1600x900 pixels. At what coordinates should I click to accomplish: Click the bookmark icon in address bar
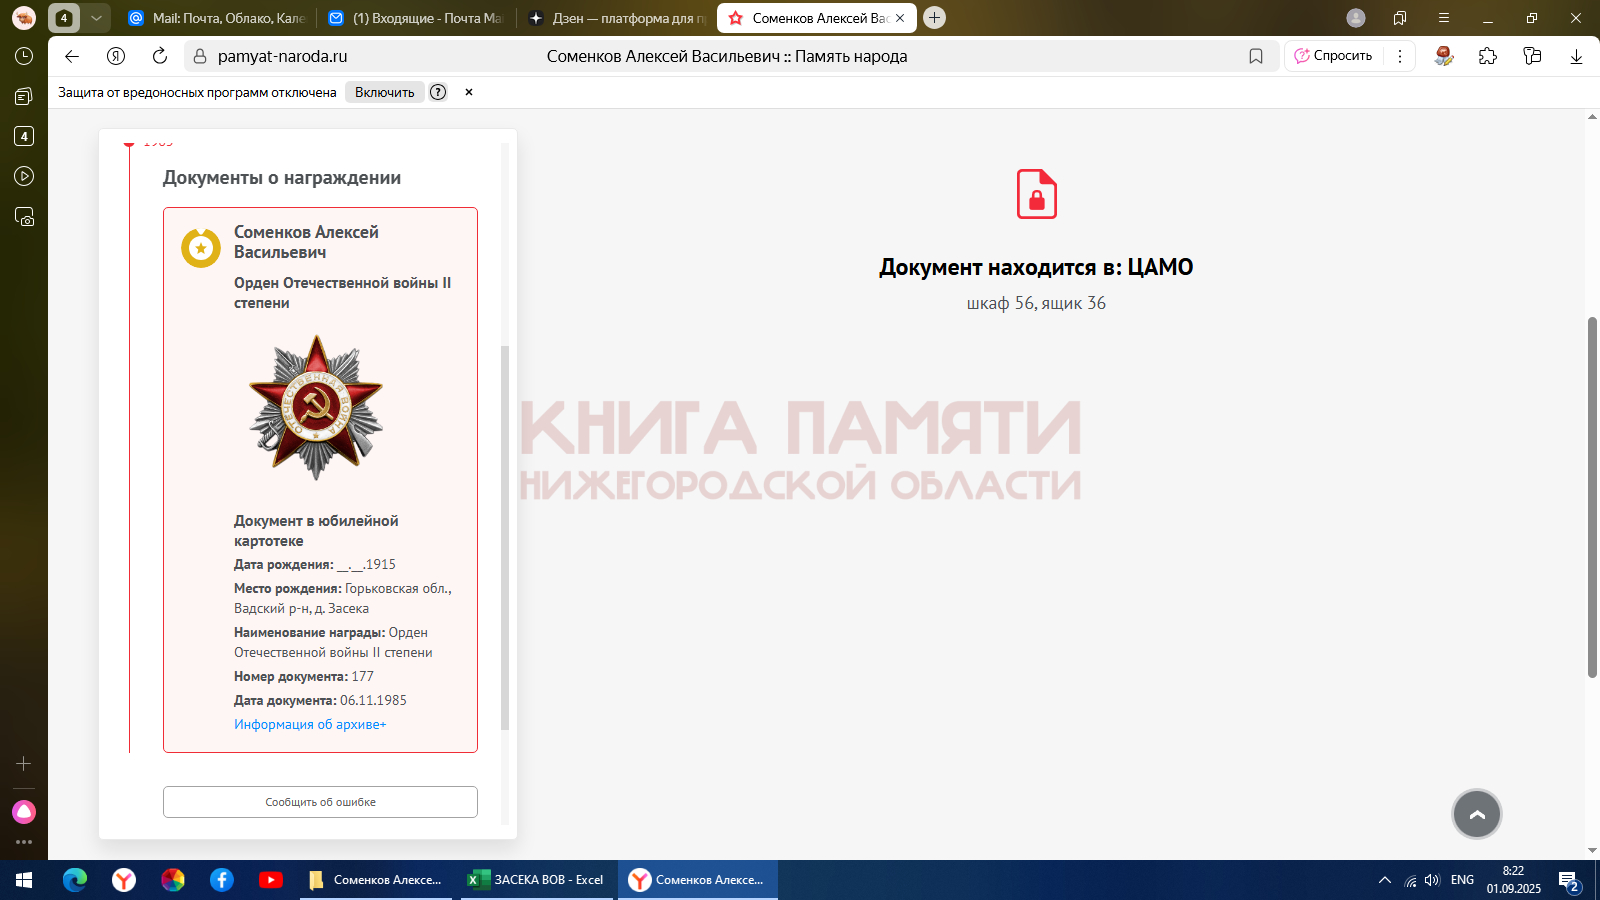1256,56
